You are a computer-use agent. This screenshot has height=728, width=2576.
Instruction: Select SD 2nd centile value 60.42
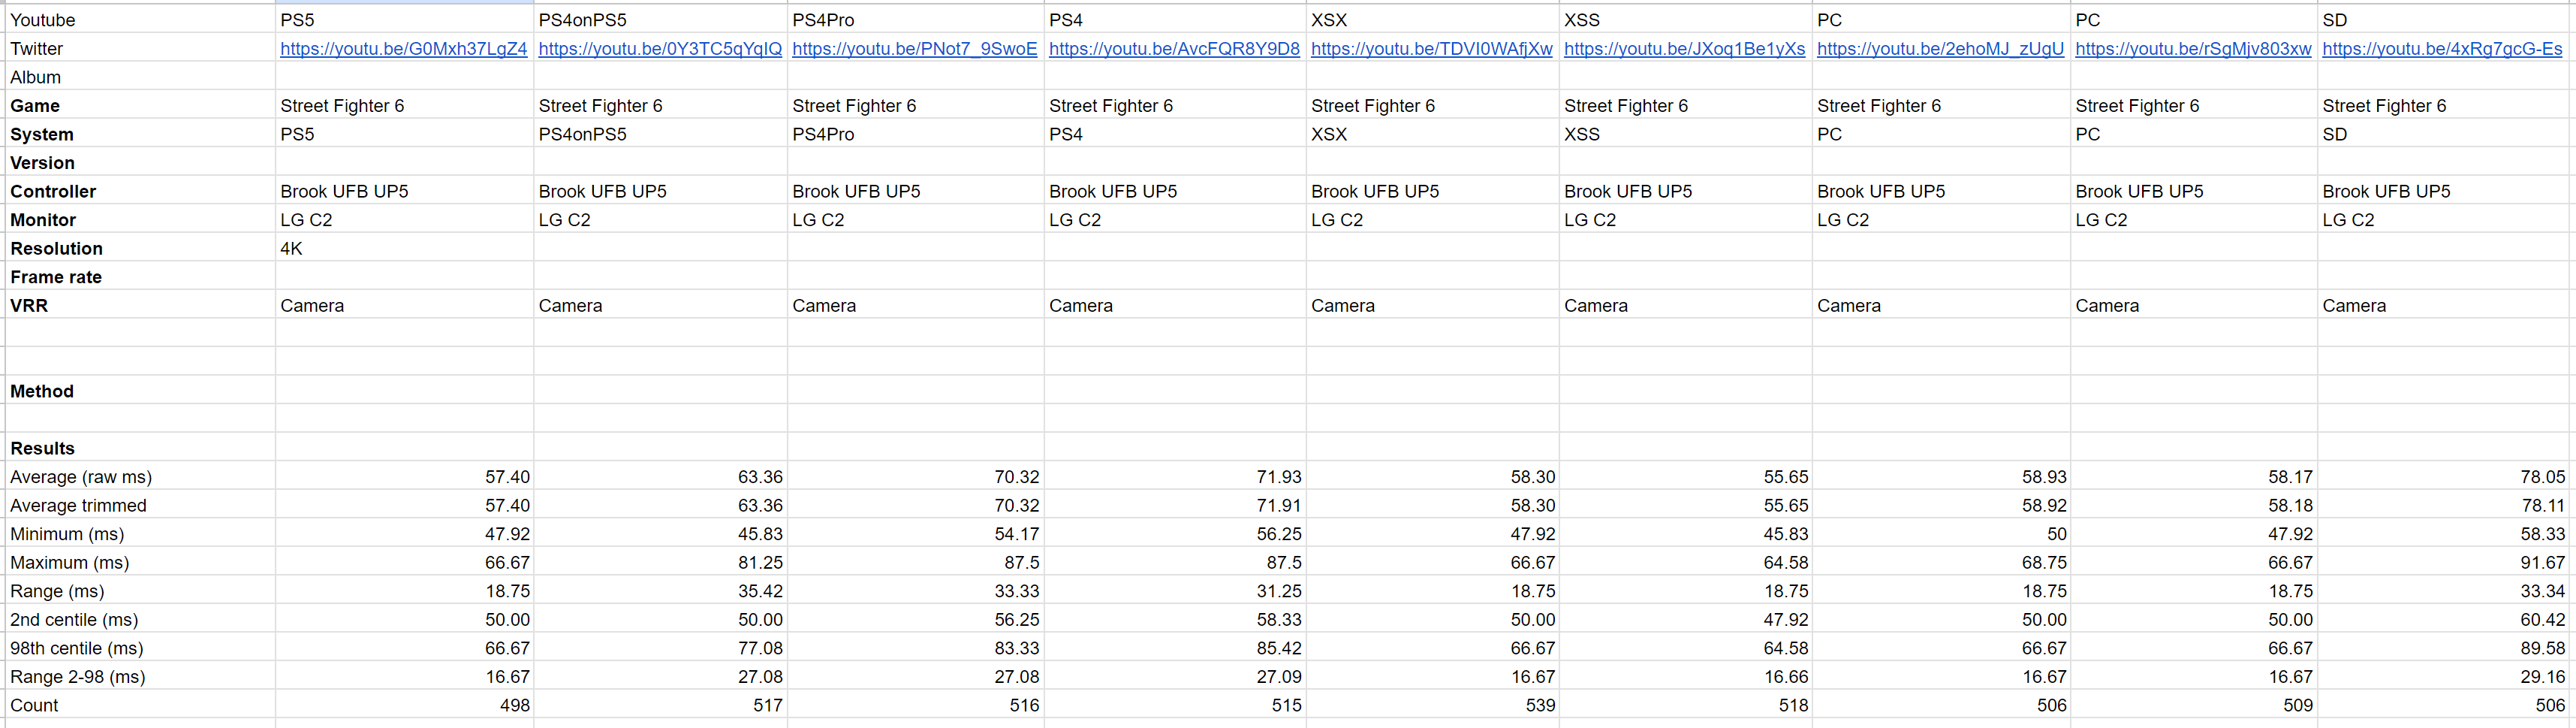pos(2443,619)
